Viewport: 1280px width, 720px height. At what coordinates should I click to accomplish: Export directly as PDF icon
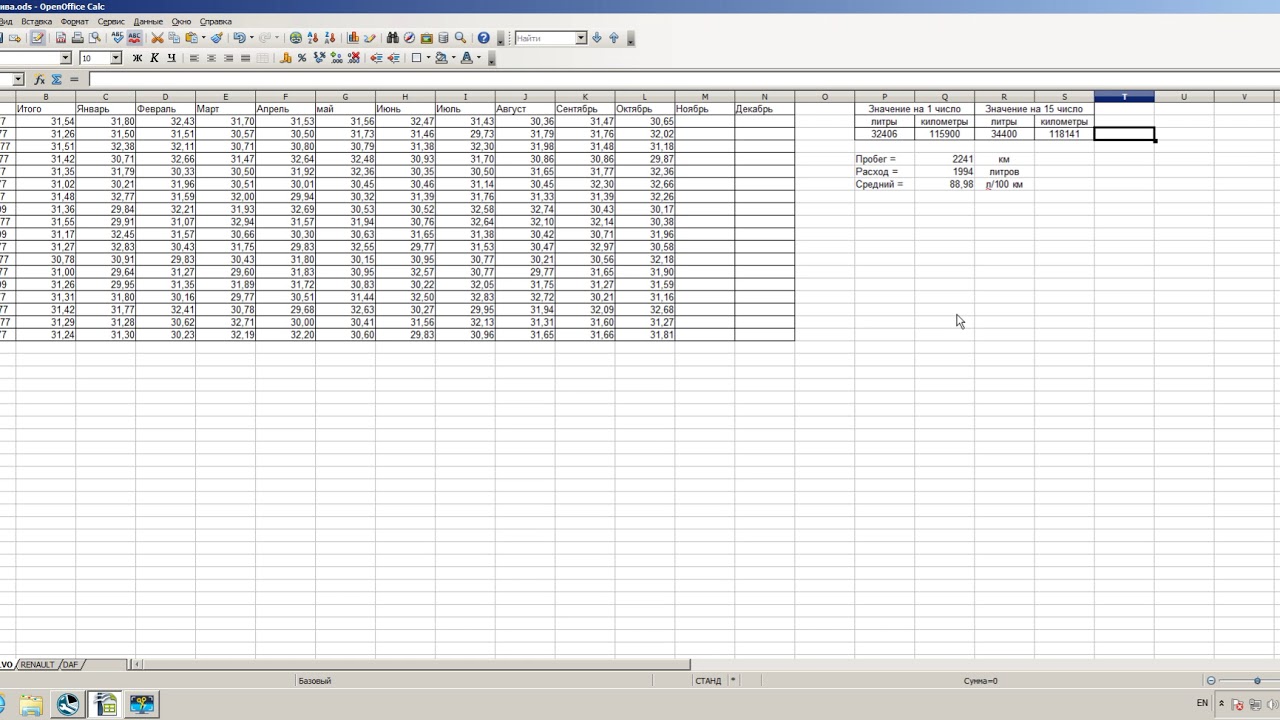coord(61,38)
